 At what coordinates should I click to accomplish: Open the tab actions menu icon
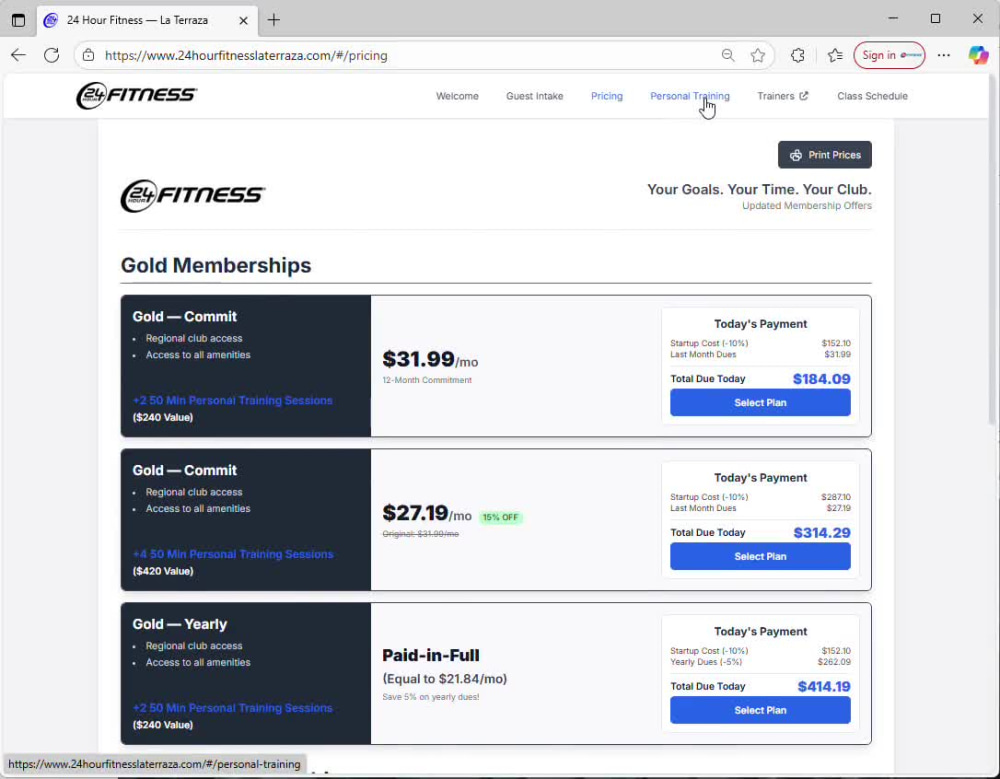pos(18,20)
